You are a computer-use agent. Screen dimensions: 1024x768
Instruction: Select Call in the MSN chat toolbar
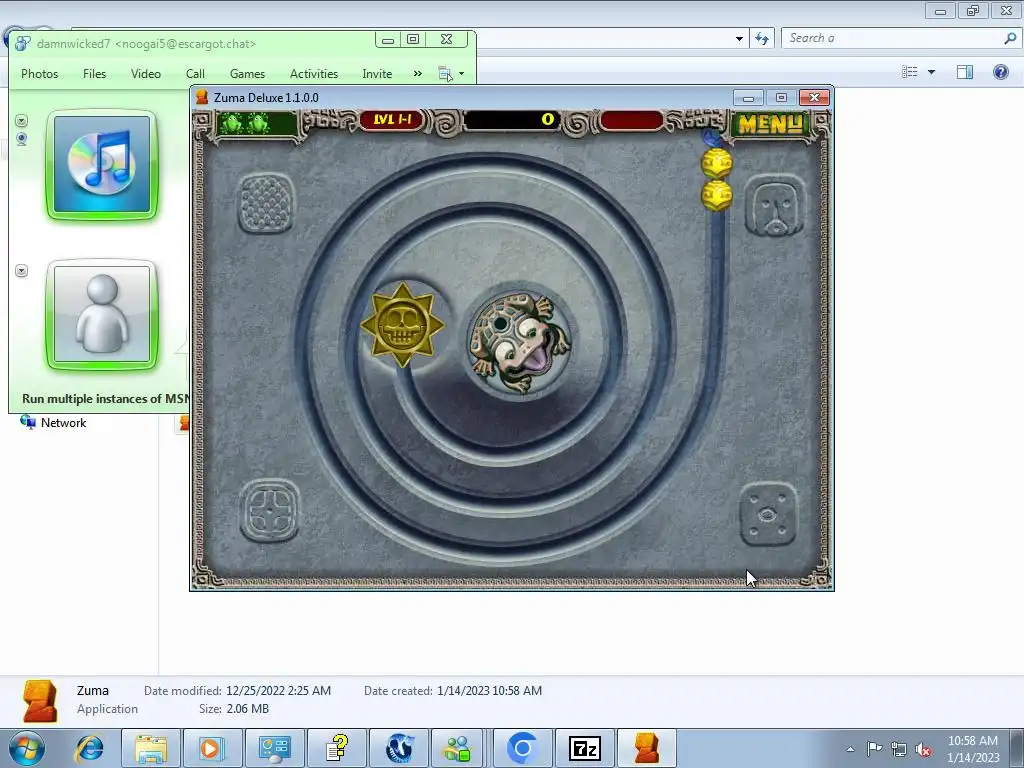point(195,74)
